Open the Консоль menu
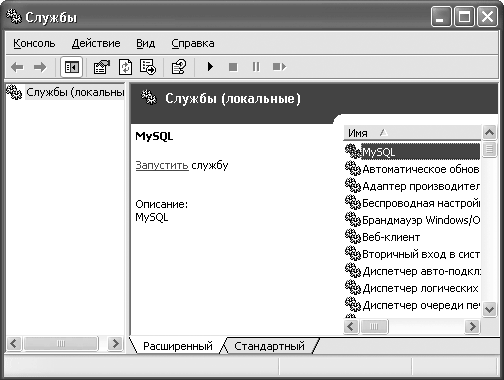The height and width of the screenshot is (380, 504). (x=34, y=43)
